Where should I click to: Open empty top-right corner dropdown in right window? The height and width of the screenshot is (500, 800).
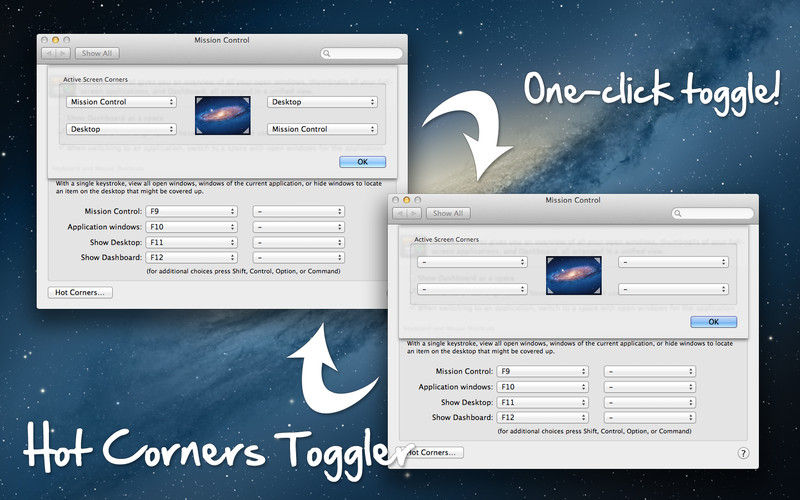point(673,262)
